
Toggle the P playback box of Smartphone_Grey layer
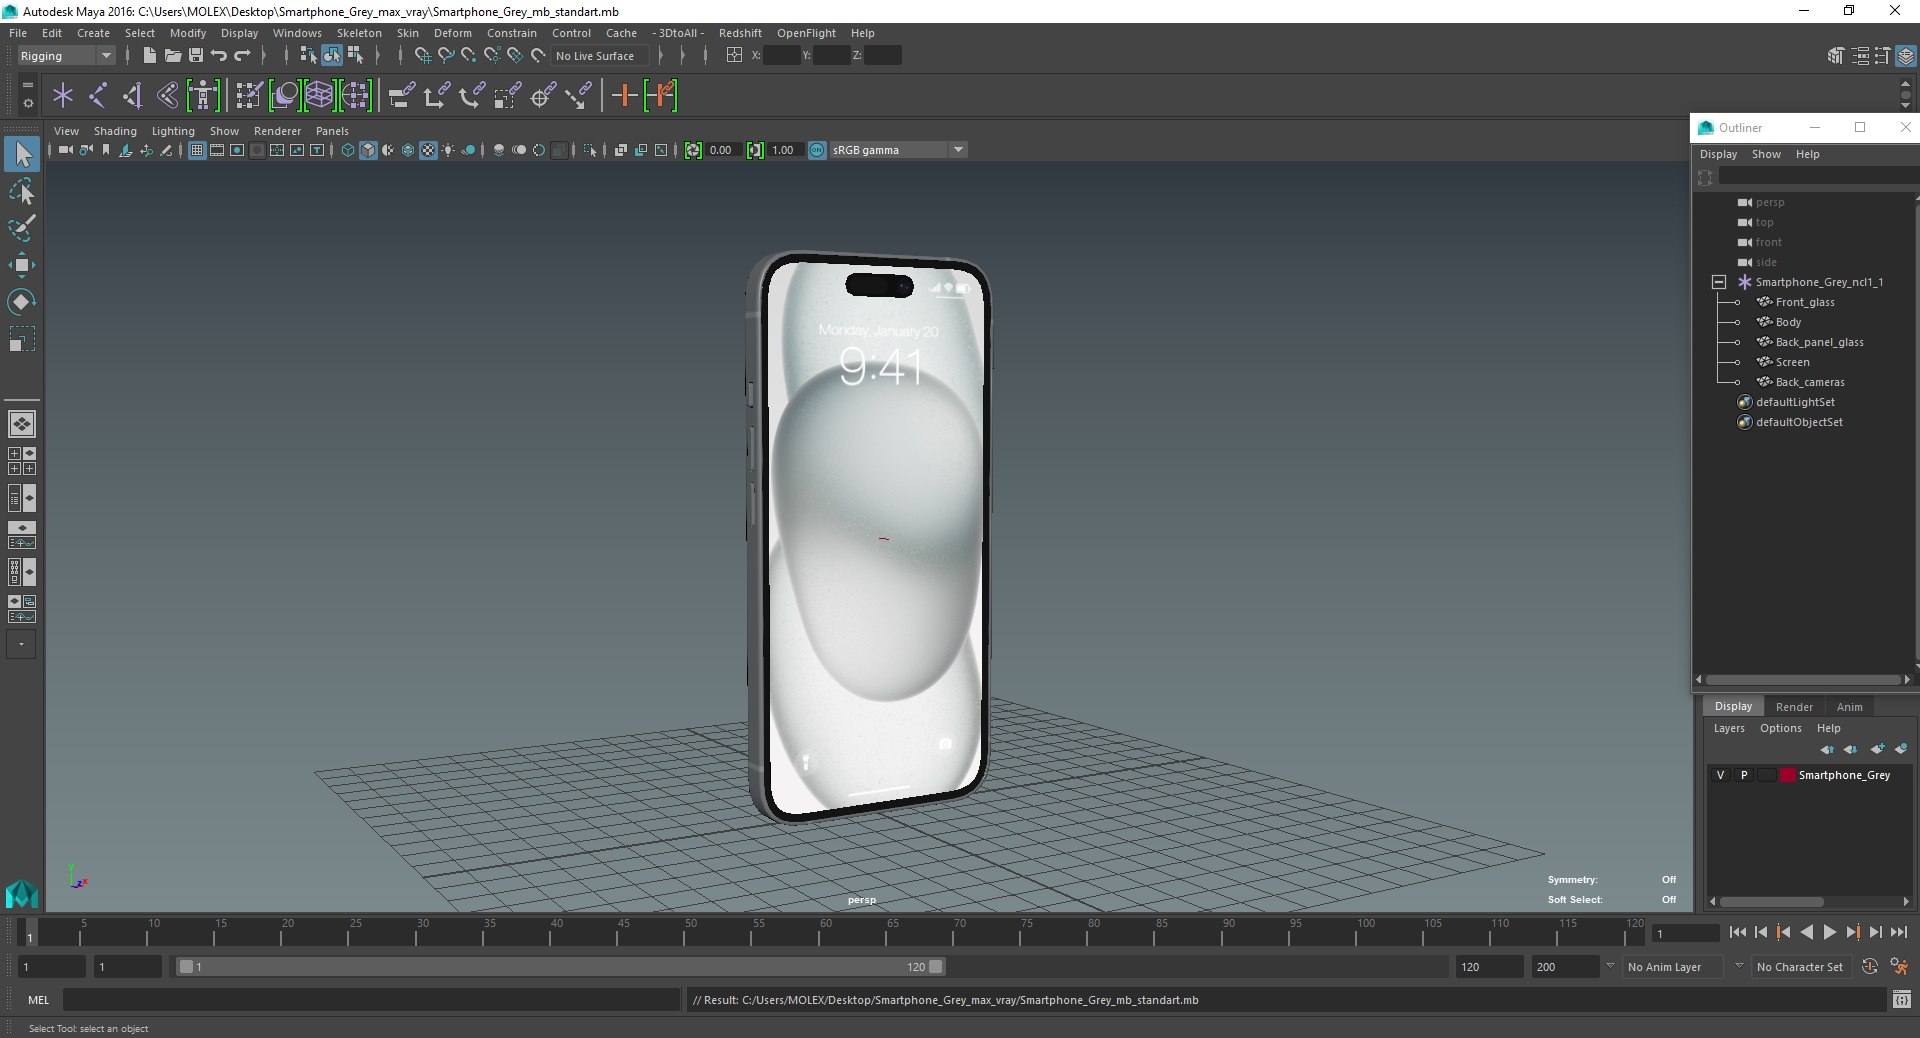point(1744,775)
